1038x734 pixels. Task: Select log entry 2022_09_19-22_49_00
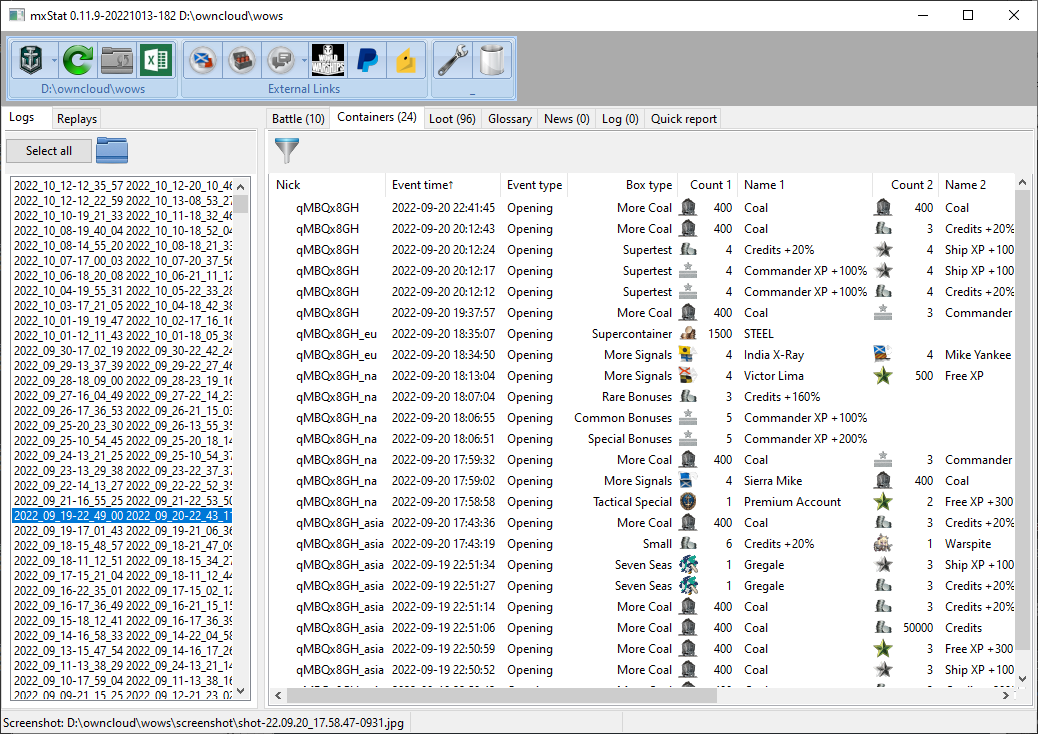[x=122, y=516]
